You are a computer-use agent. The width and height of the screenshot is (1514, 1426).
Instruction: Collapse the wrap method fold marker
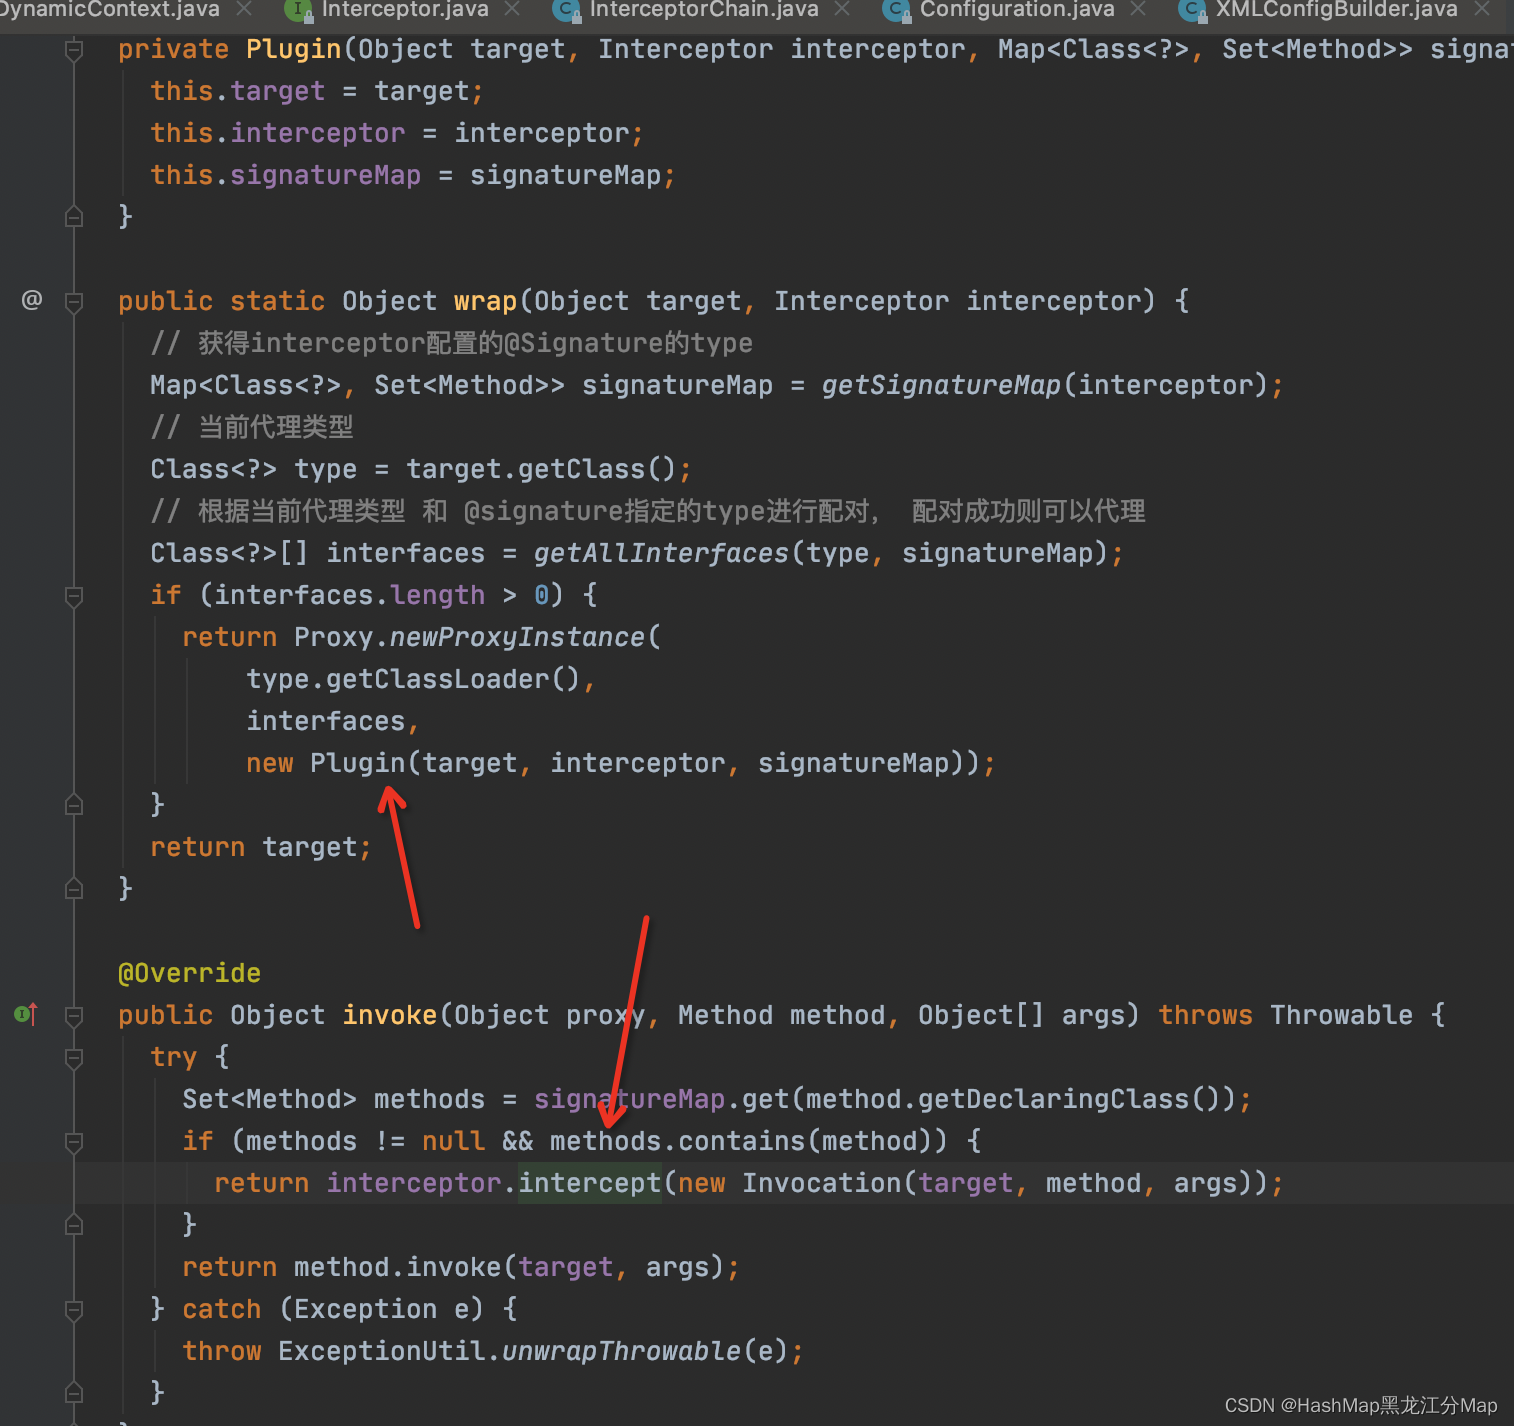point(74,301)
